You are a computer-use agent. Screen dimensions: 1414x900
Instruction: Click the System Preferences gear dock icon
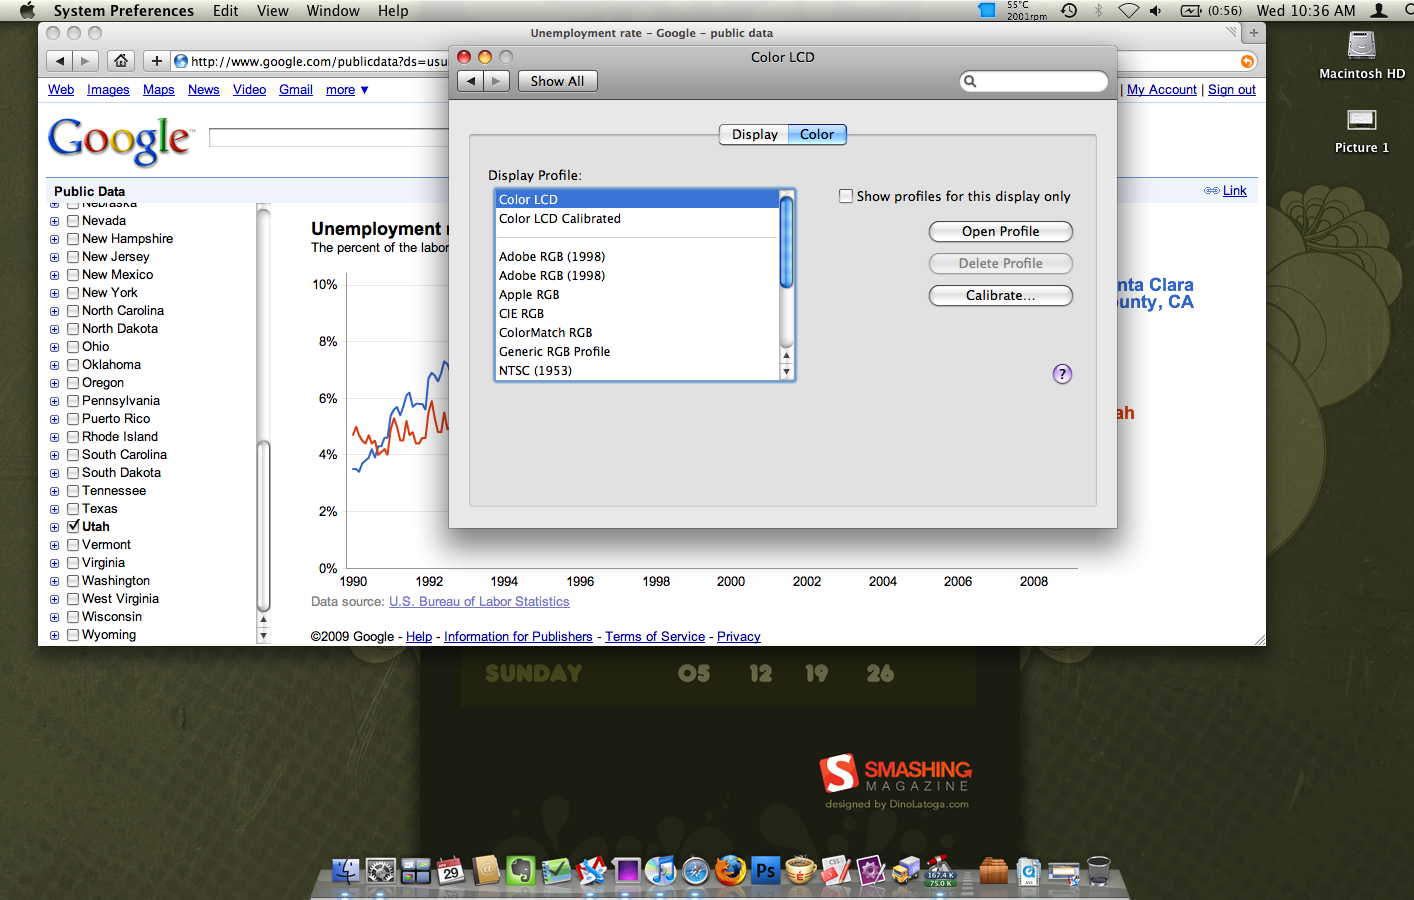click(381, 871)
